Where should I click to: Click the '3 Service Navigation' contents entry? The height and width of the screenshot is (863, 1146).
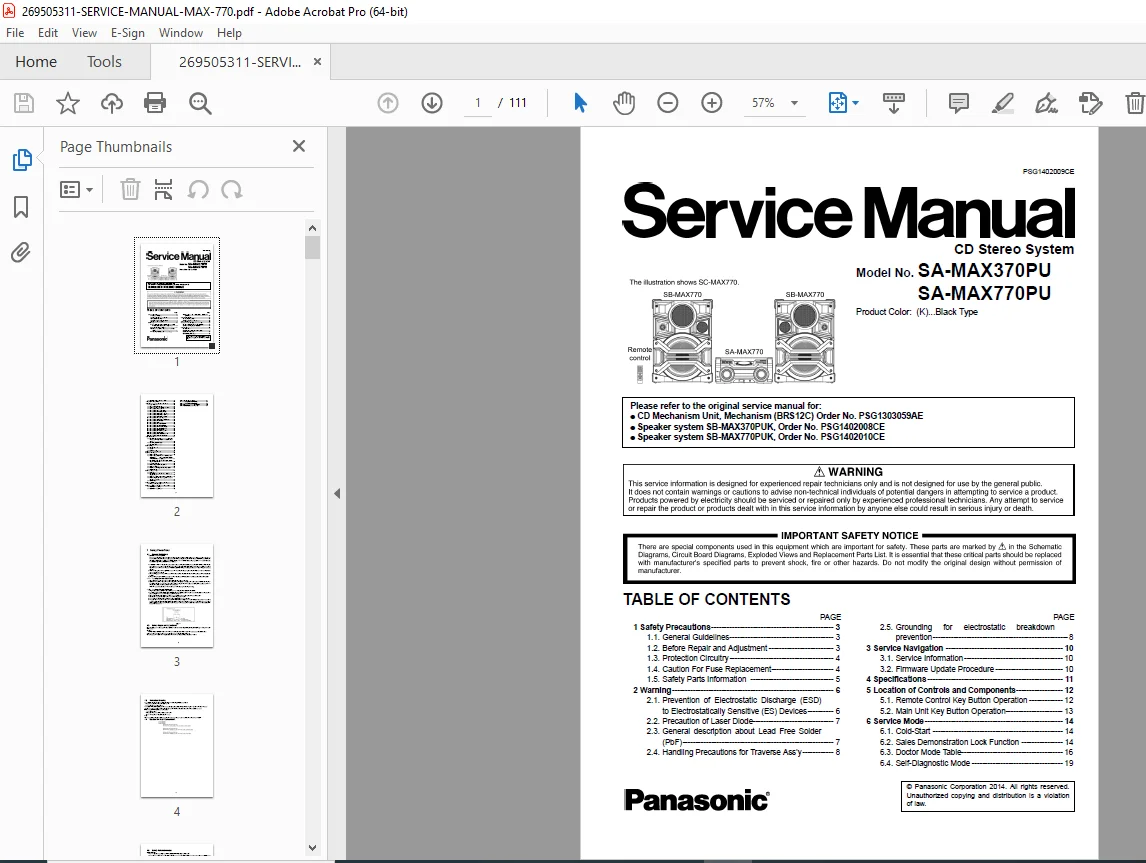click(969, 648)
